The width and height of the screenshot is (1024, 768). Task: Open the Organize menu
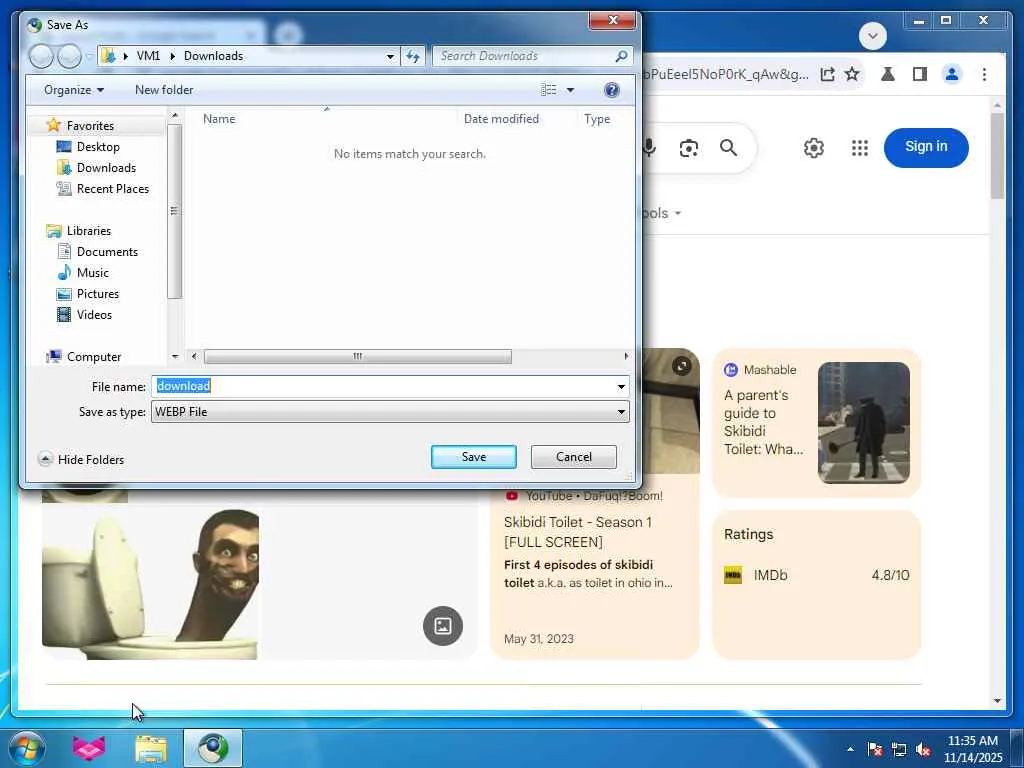click(74, 90)
